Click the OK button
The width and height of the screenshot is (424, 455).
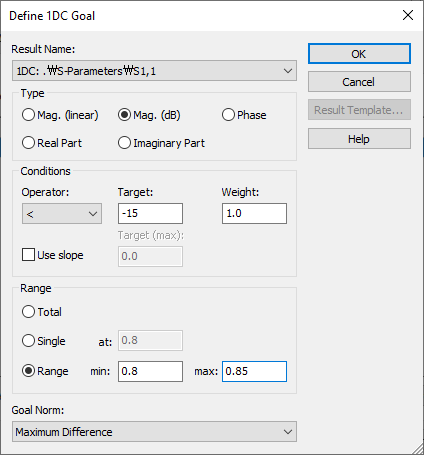pos(359,54)
